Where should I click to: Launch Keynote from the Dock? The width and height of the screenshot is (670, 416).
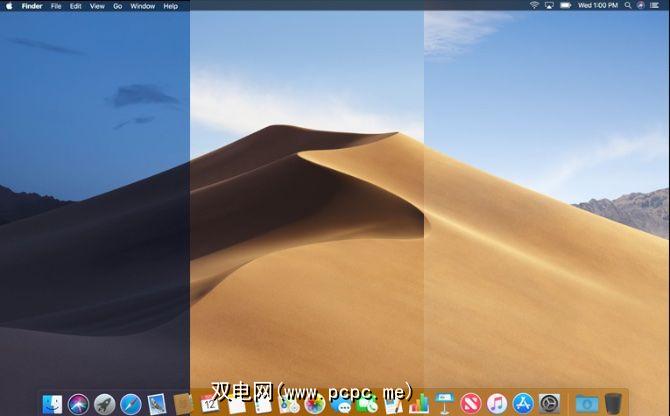click(x=444, y=403)
